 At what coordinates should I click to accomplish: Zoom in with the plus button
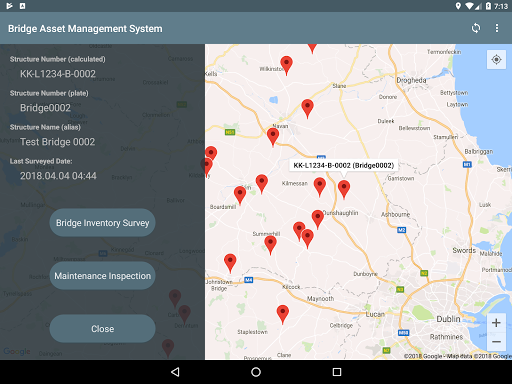click(496, 323)
